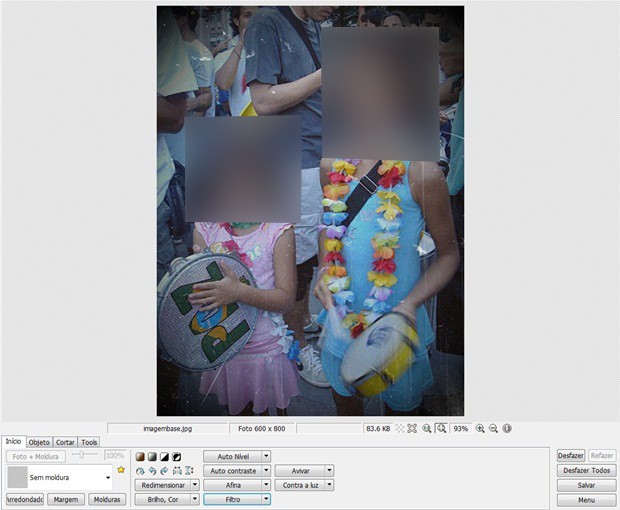Open the Filtro dropdown arrow
This screenshot has width=620, height=510.
[x=267, y=499]
